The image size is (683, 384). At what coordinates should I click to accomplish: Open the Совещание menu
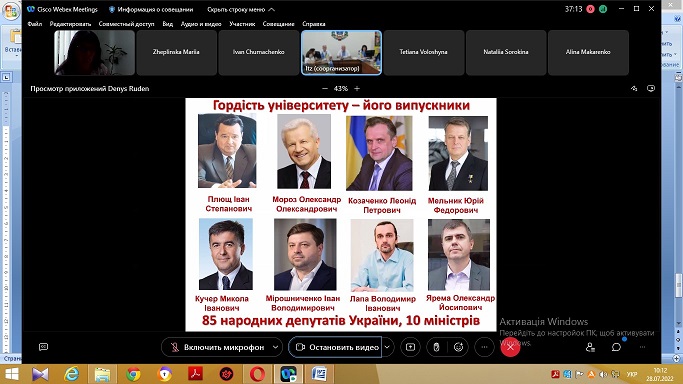(278, 24)
